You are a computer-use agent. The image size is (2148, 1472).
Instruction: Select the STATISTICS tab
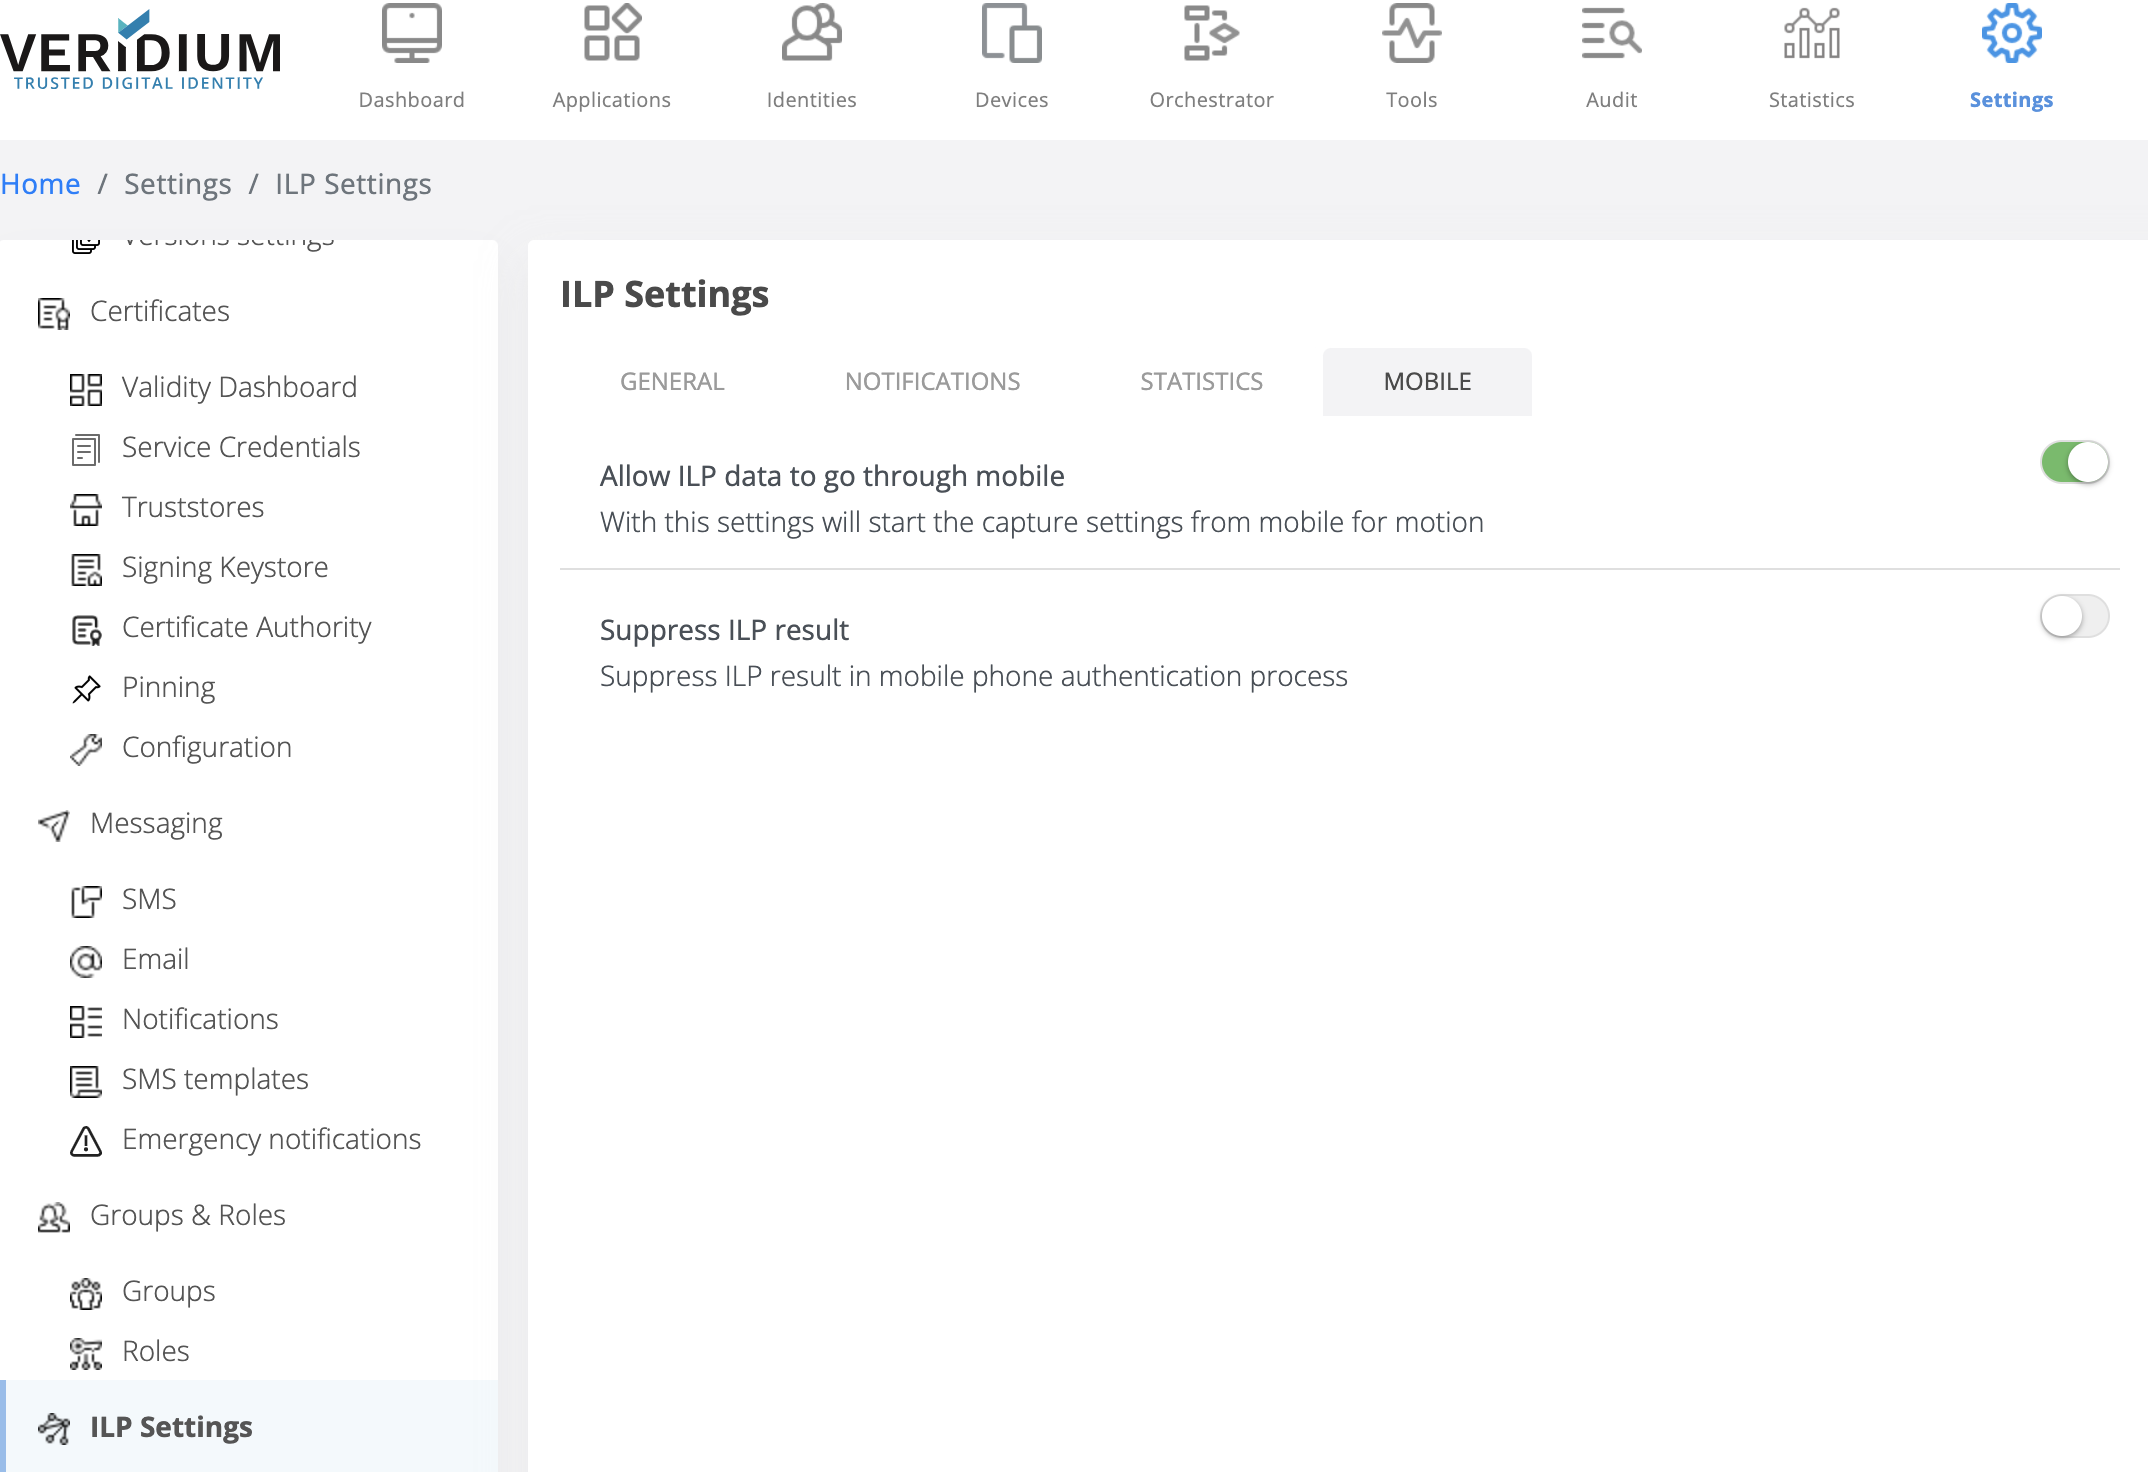tap(1200, 381)
